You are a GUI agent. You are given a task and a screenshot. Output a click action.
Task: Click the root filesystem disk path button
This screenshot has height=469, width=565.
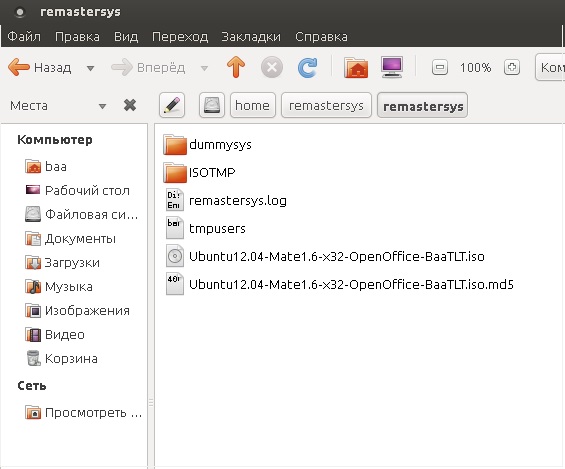pyautogui.click(x=212, y=106)
